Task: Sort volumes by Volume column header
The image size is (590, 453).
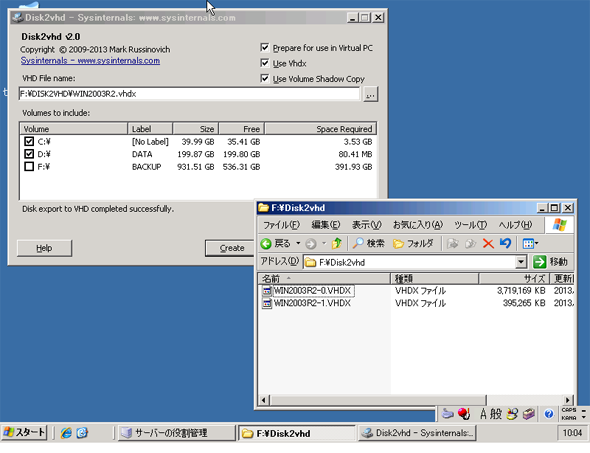Action: point(74,129)
